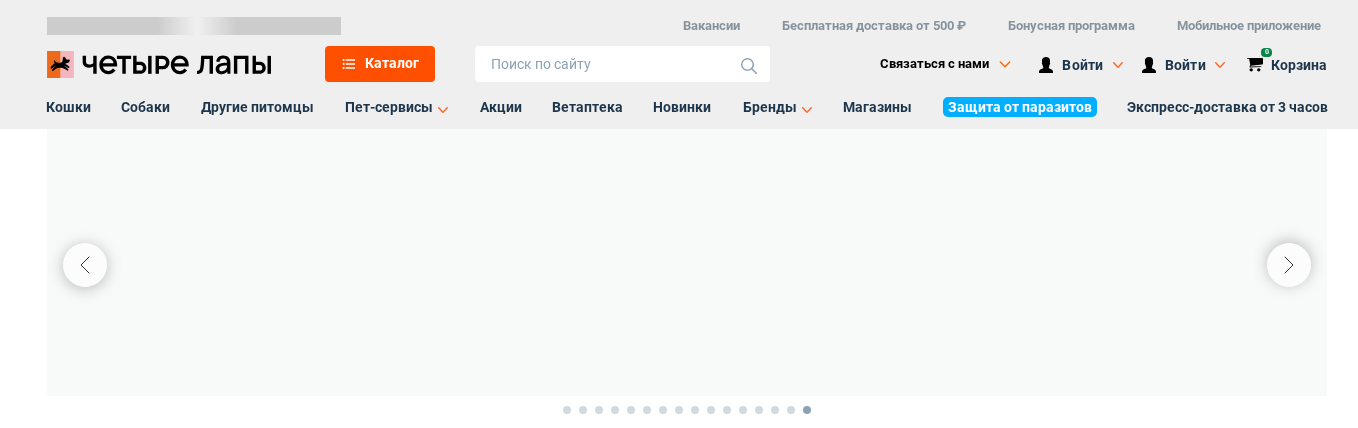Click the magnifier search icon
The width and height of the screenshot is (1358, 428).
748,65
